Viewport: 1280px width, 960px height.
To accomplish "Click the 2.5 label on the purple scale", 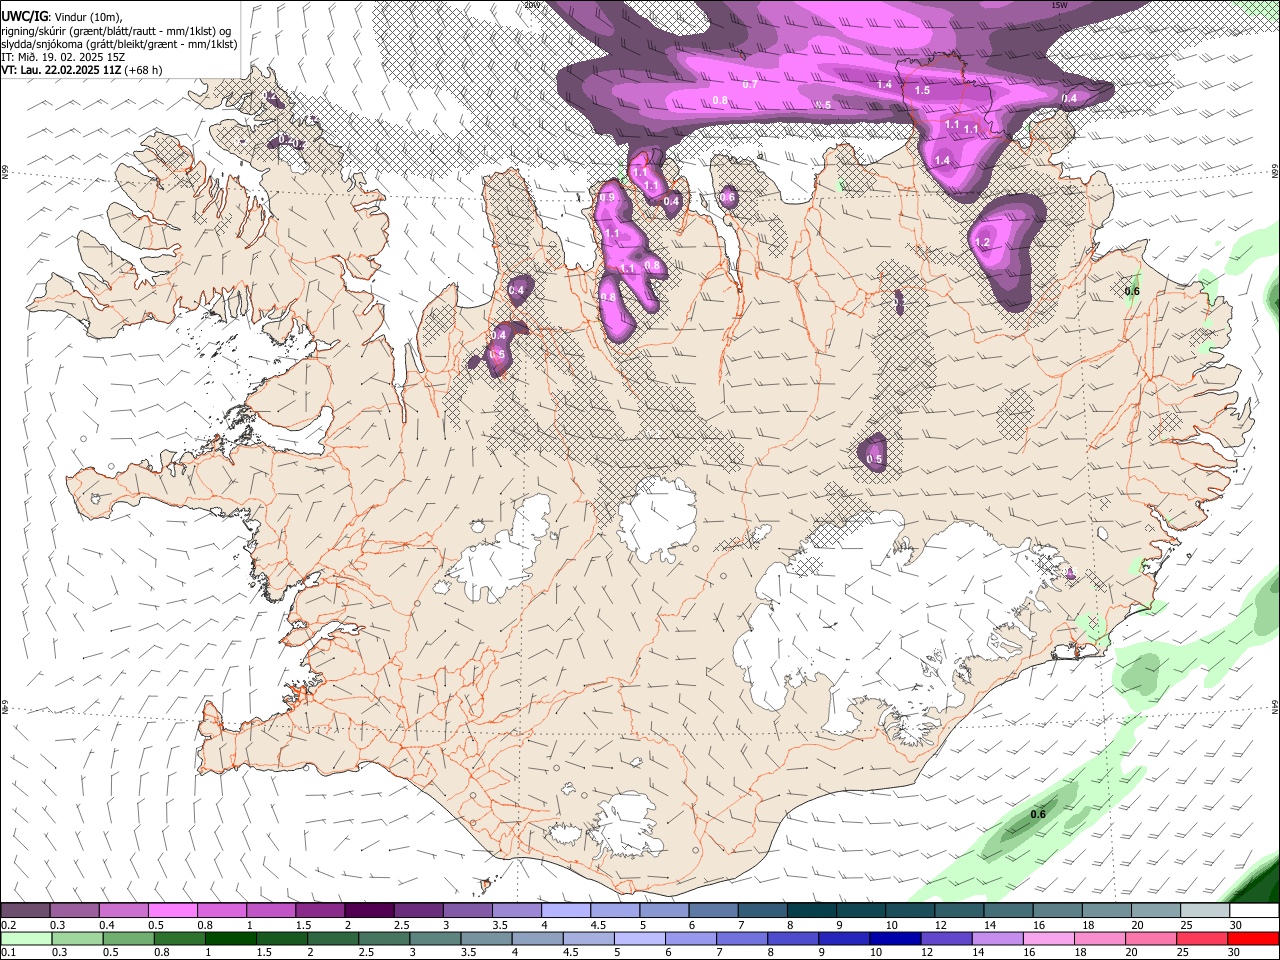I will 402,925.
